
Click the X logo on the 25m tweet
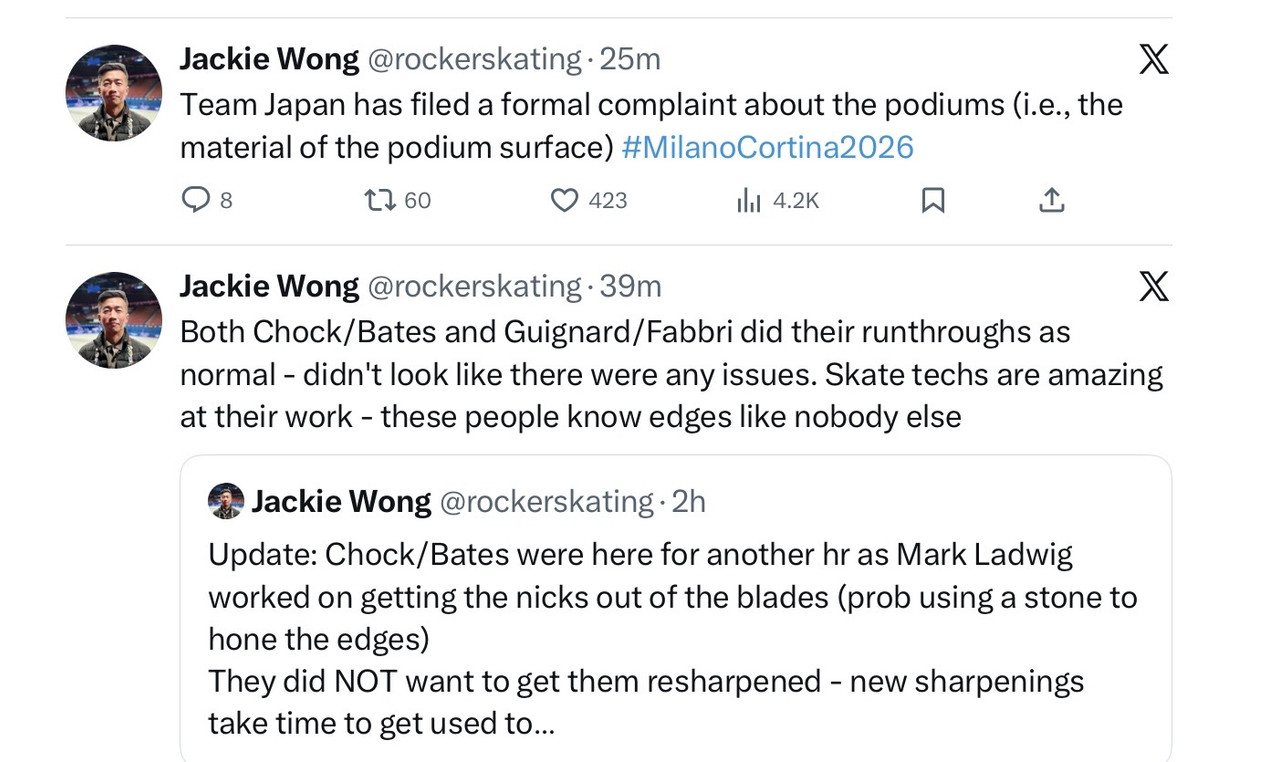1153,60
